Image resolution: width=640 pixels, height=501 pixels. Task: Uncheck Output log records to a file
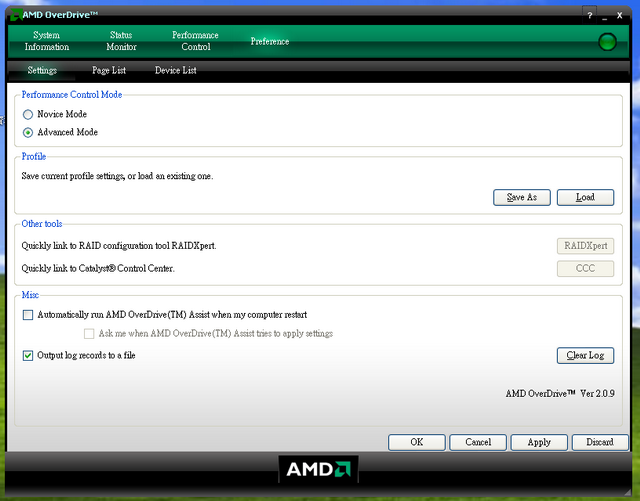pos(28,356)
